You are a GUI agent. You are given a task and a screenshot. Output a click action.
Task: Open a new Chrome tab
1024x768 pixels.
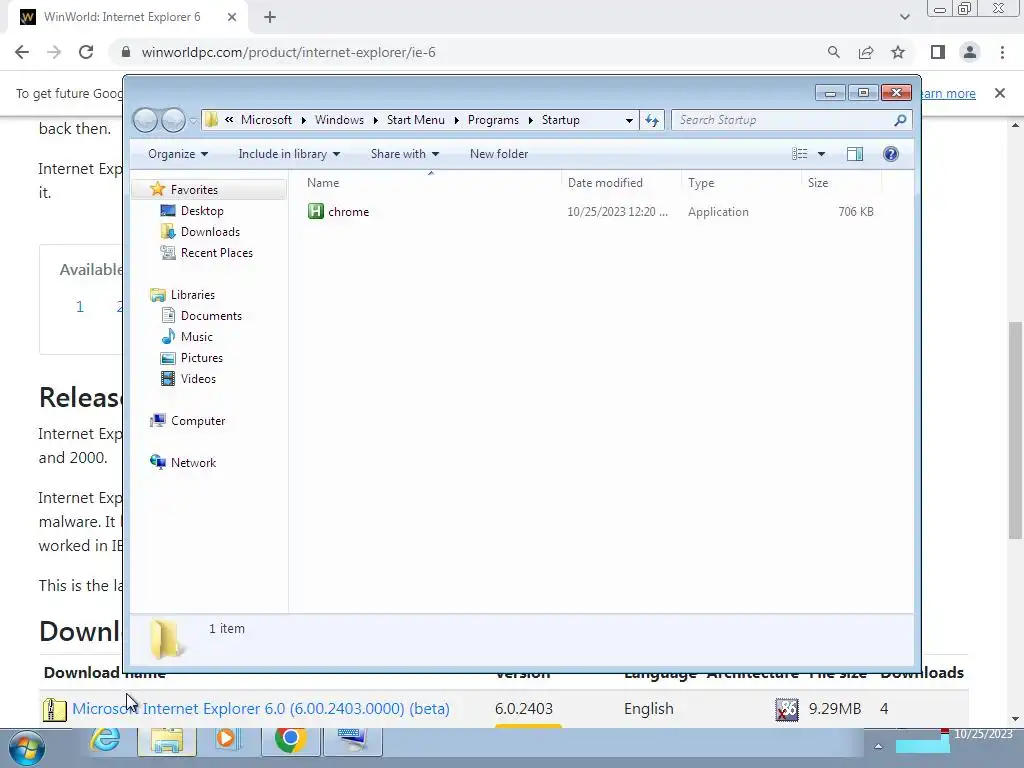[270, 17]
